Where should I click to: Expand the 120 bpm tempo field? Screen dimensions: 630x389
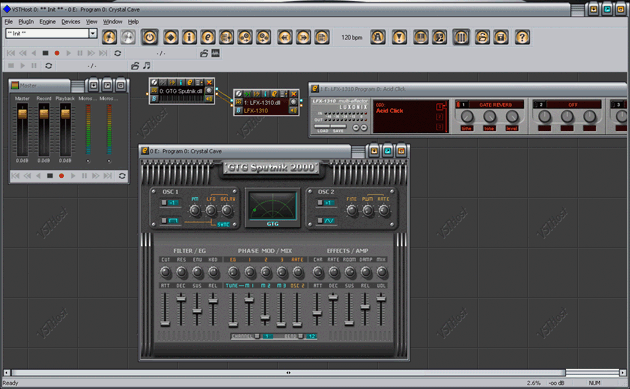[352, 37]
